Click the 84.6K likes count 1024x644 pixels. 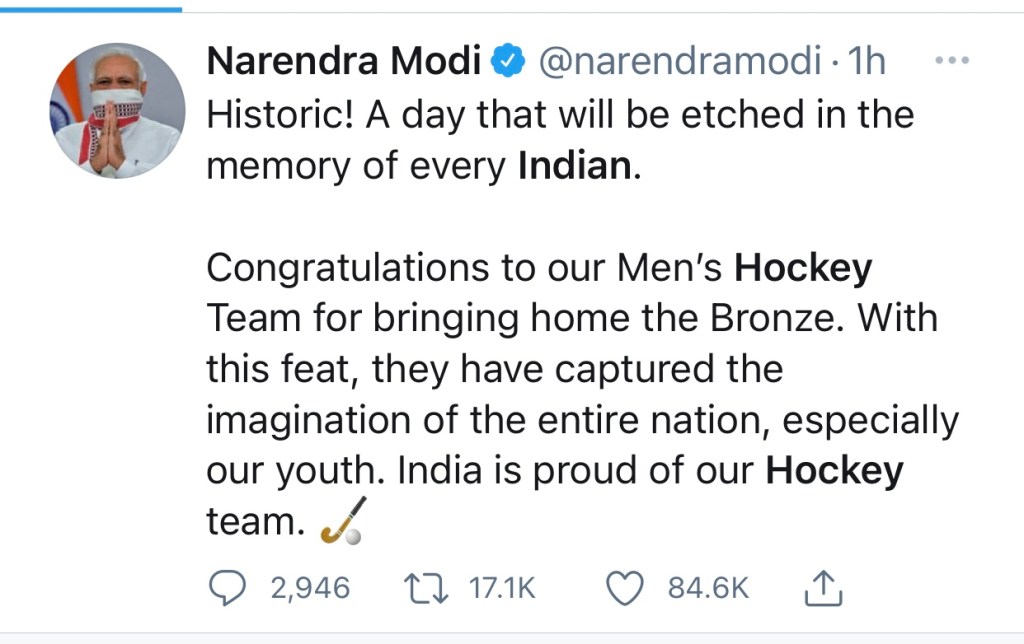click(708, 588)
